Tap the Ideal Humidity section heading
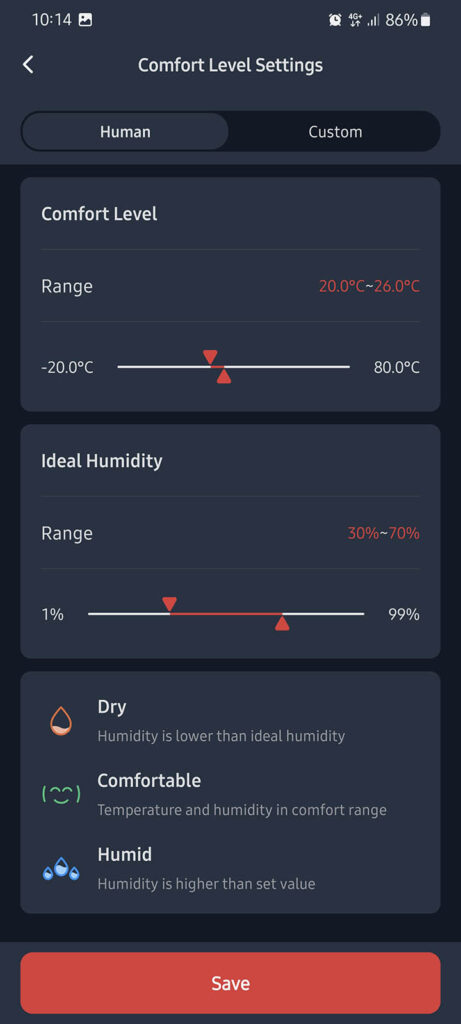This screenshot has width=461, height=1024. 102,460
